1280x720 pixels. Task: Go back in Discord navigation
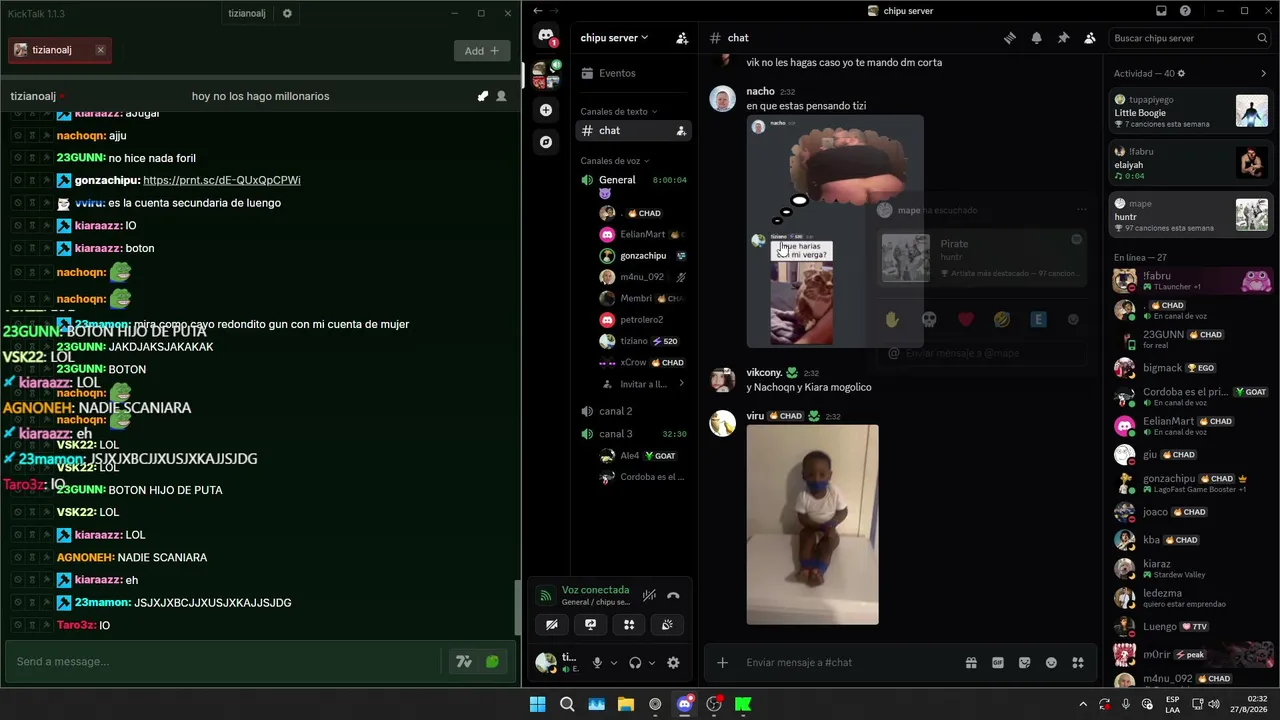538,11
